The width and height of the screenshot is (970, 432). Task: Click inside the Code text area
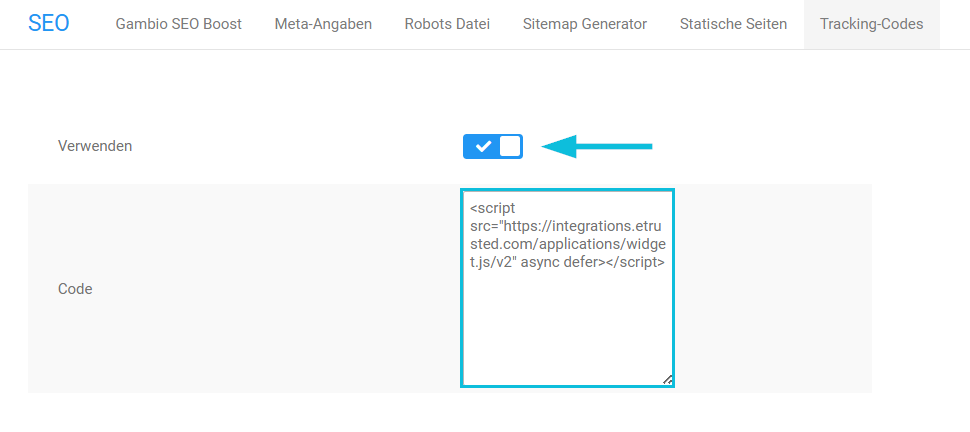[x=567, y=288]
